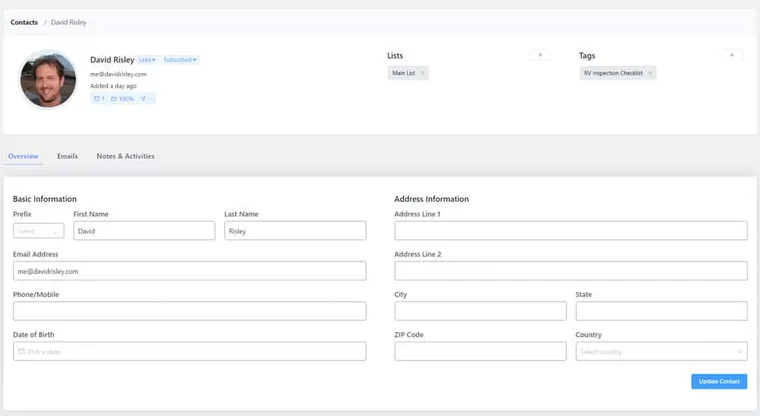The width and height of the screenshot is (760, 416).
Task: Open the Prefix select dropdown
Action: pos(39,231)
